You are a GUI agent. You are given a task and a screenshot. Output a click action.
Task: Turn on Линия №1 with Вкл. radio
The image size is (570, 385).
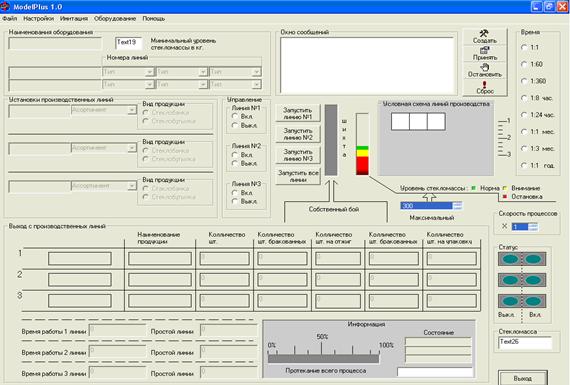click(x=235, y=116)
